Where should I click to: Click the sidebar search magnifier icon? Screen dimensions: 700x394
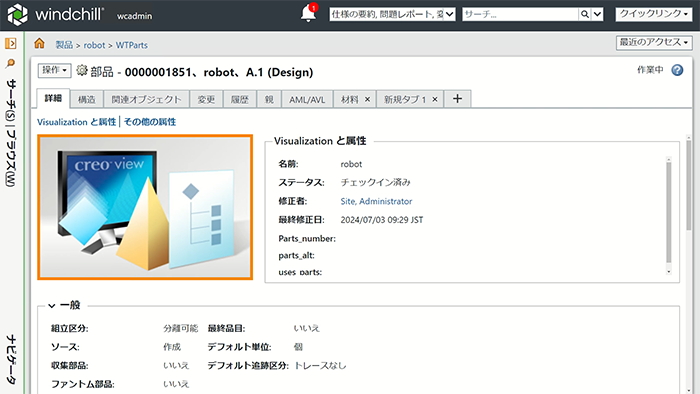click(10, 63)
